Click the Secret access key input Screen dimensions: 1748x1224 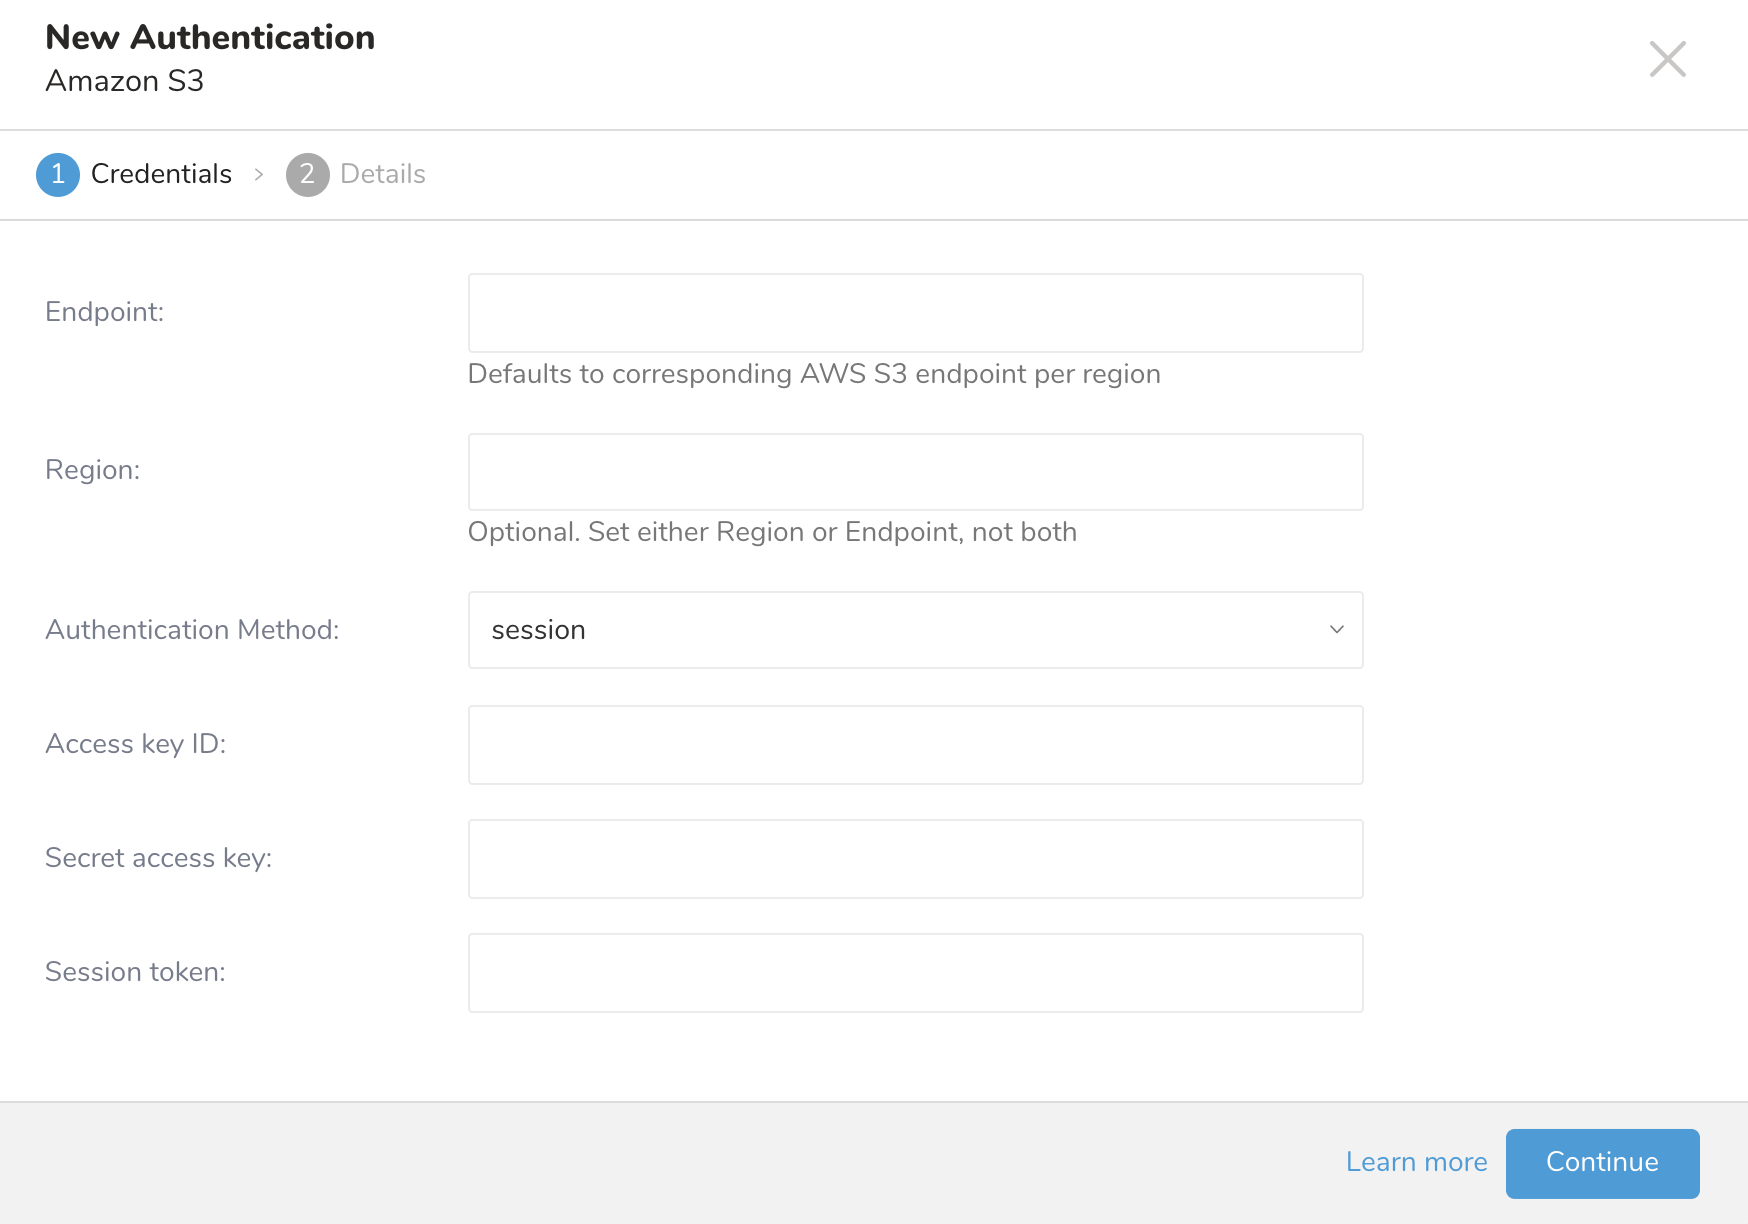(915, 859)
